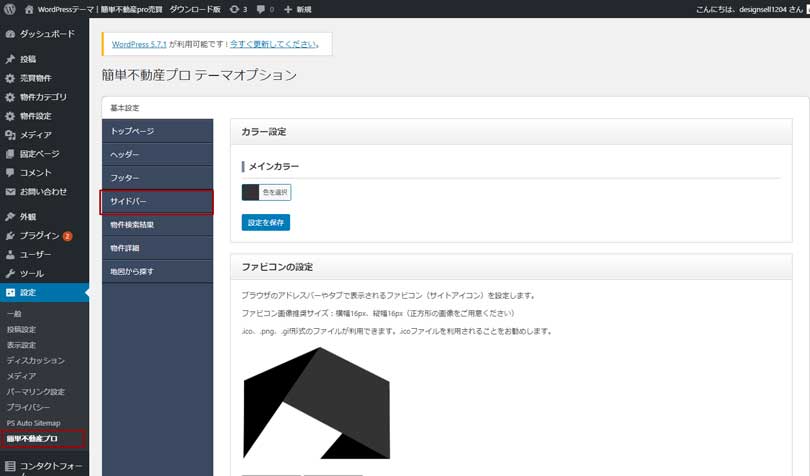This screenshot has width=810, height=476.
Task: Click the WordPress logo in admin bar
Action: [10, 9]
